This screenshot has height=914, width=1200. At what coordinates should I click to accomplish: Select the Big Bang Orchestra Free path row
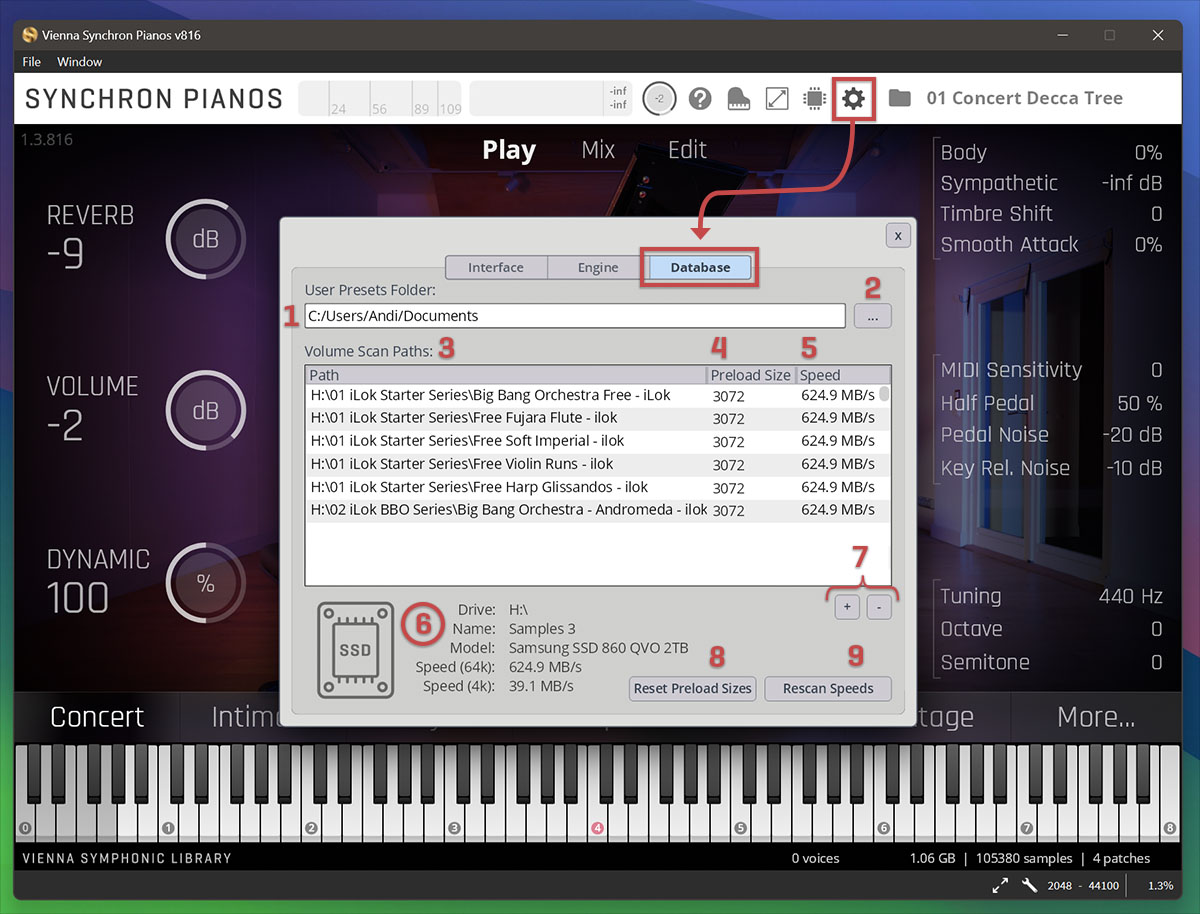click(x=593, y=395)
